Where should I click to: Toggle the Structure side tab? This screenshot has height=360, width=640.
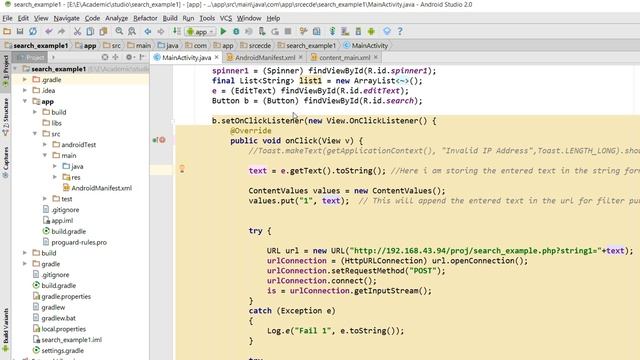coord(6,116)
